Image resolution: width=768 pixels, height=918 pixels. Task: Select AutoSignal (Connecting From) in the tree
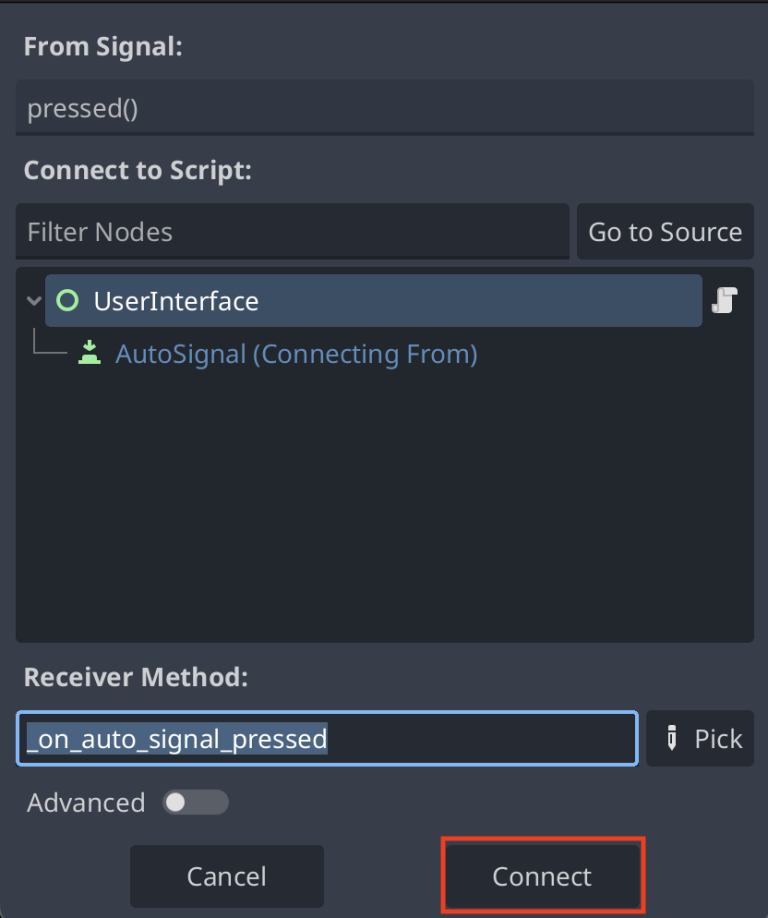(x=295, y=354)
